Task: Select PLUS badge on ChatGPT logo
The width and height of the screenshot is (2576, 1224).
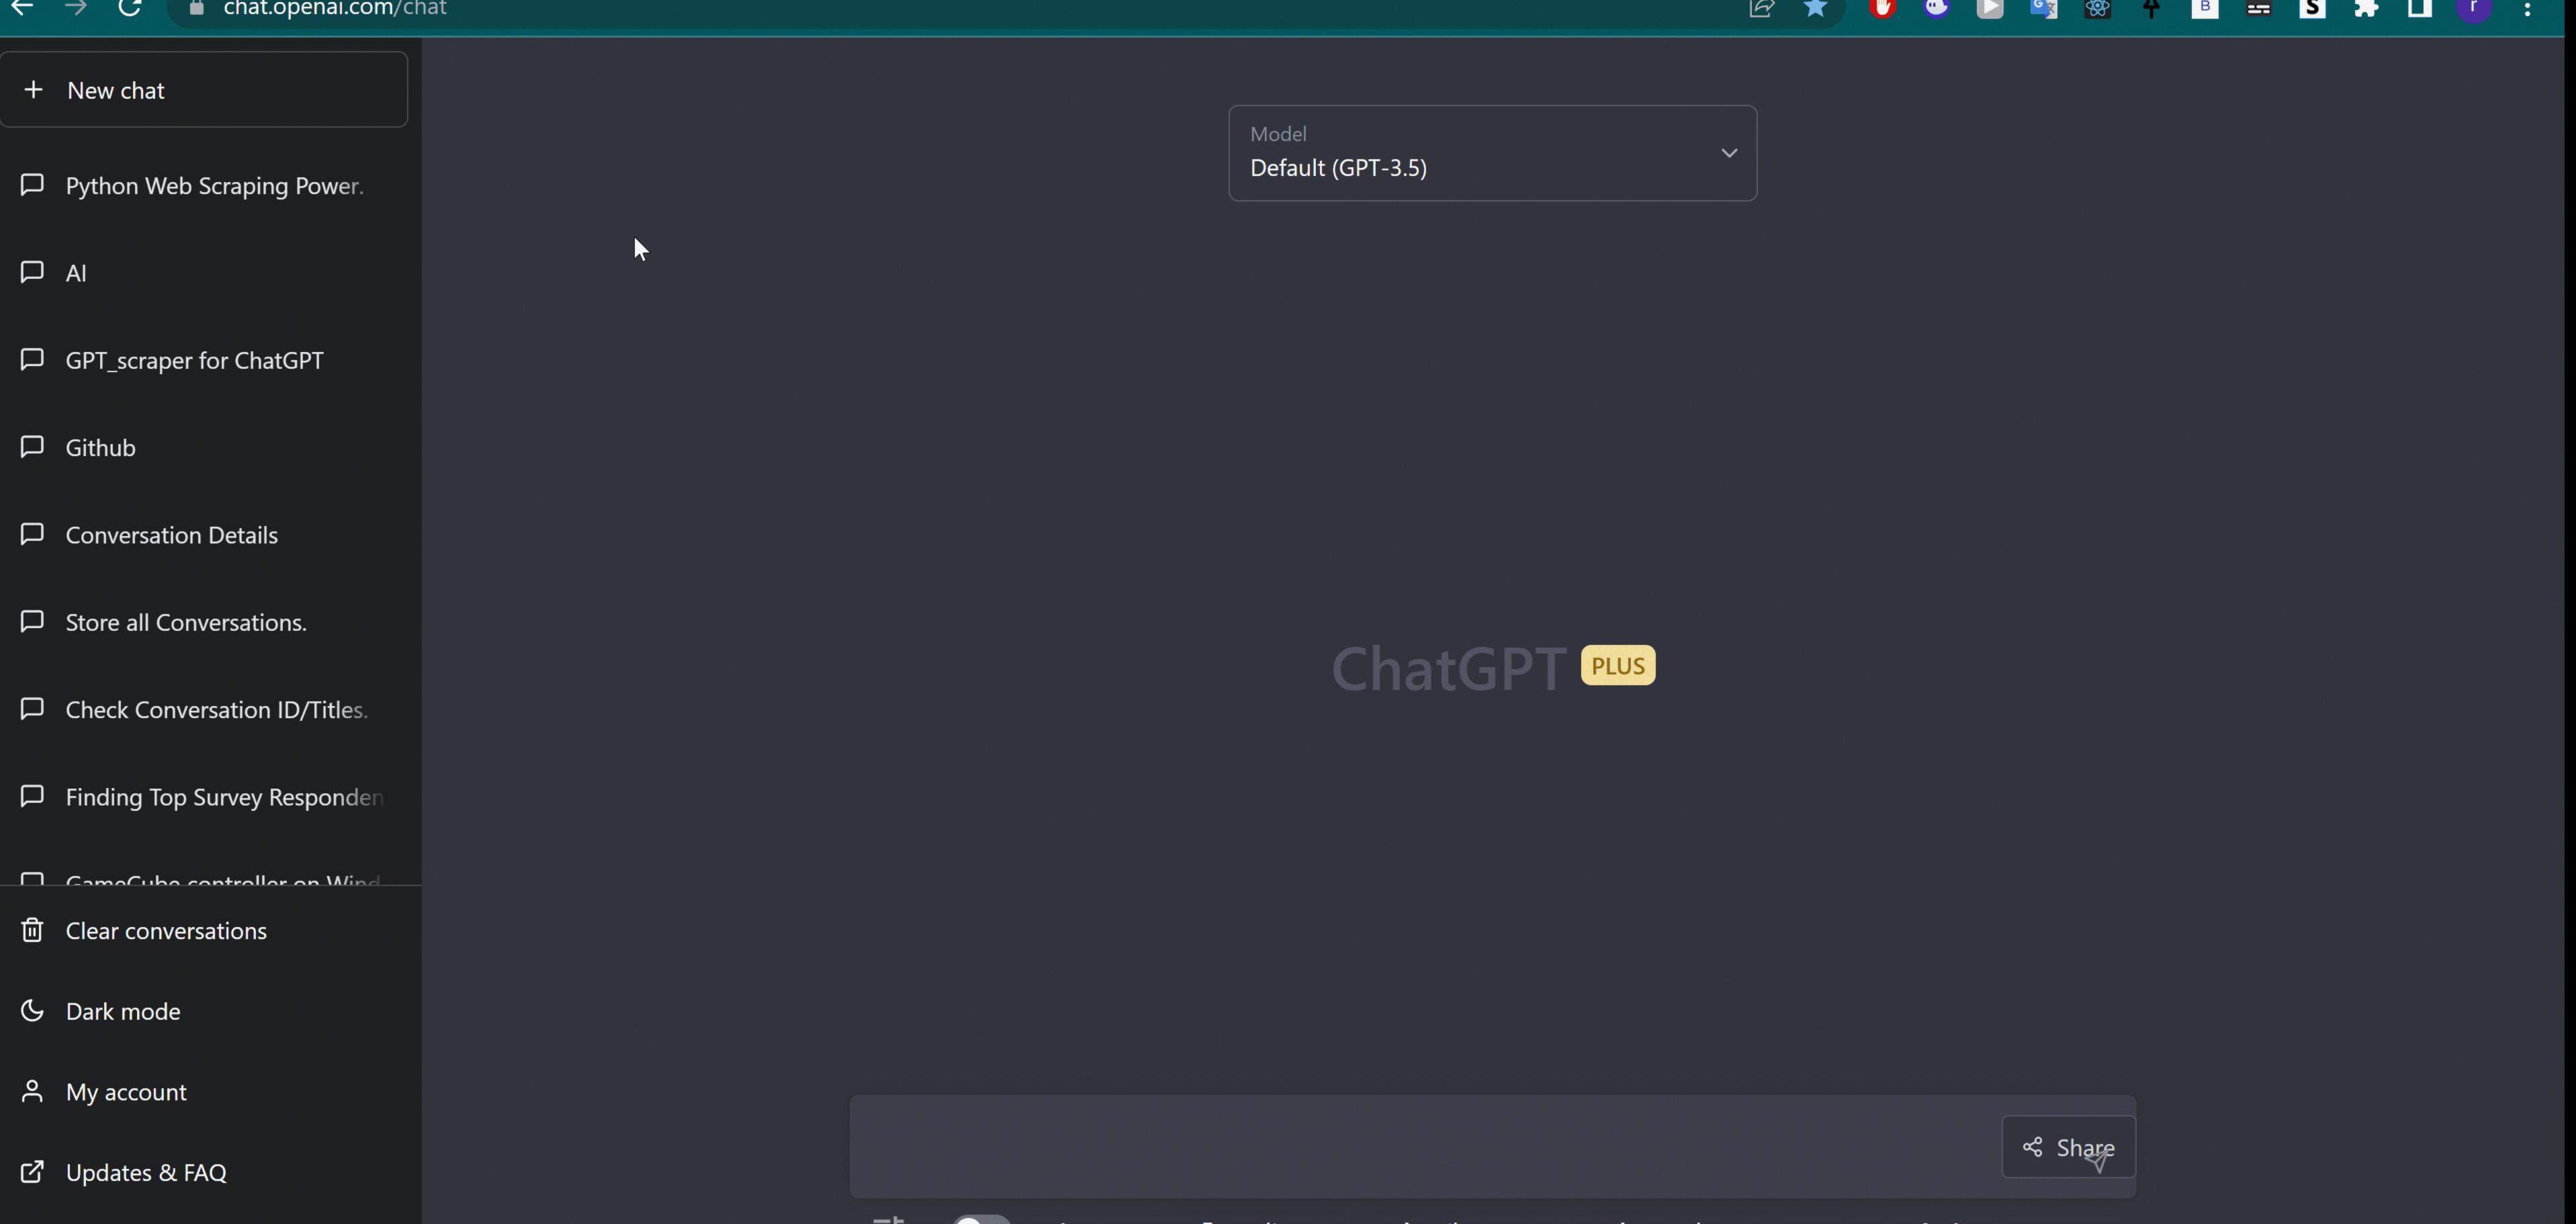Action: coord(1617,664)
